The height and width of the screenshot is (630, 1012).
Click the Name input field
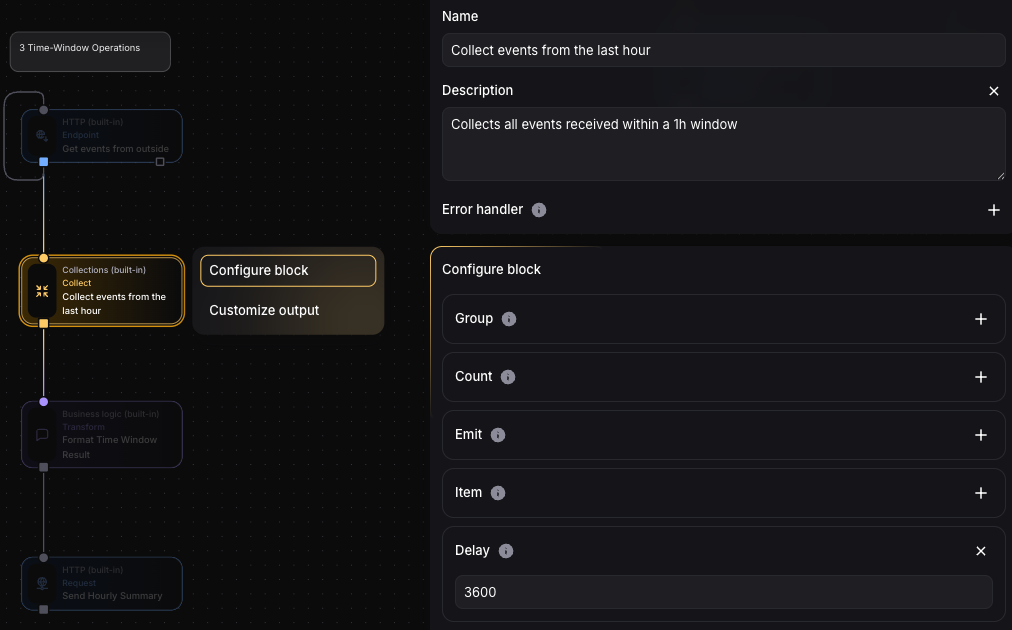tap(723, 50)
